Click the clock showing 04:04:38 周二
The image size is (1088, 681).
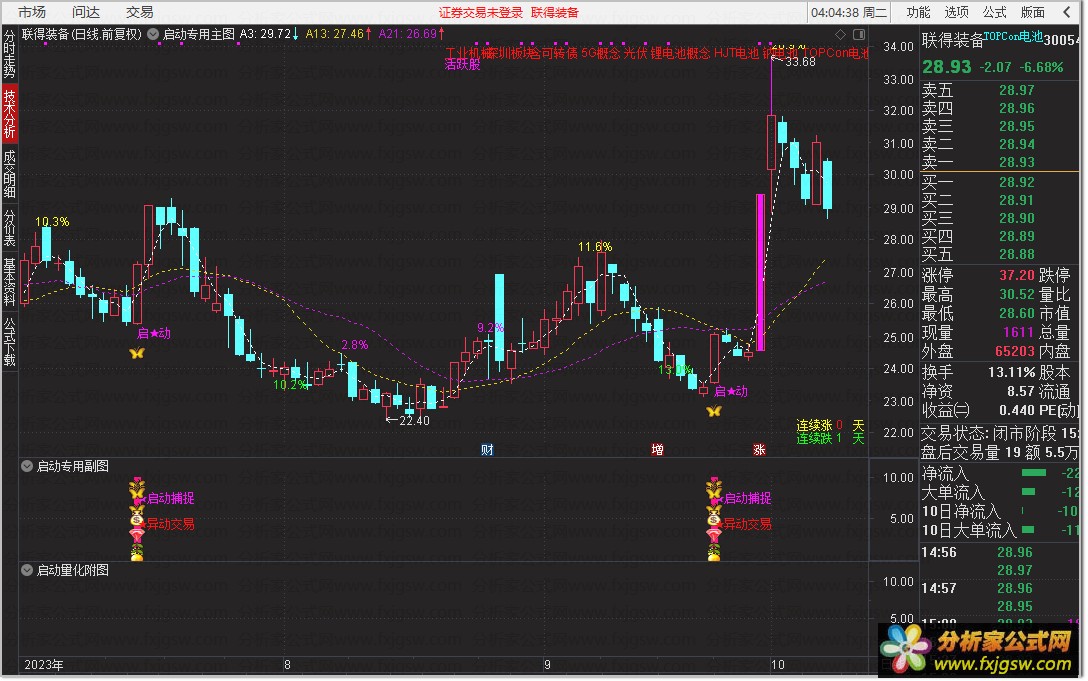[849, 12]
